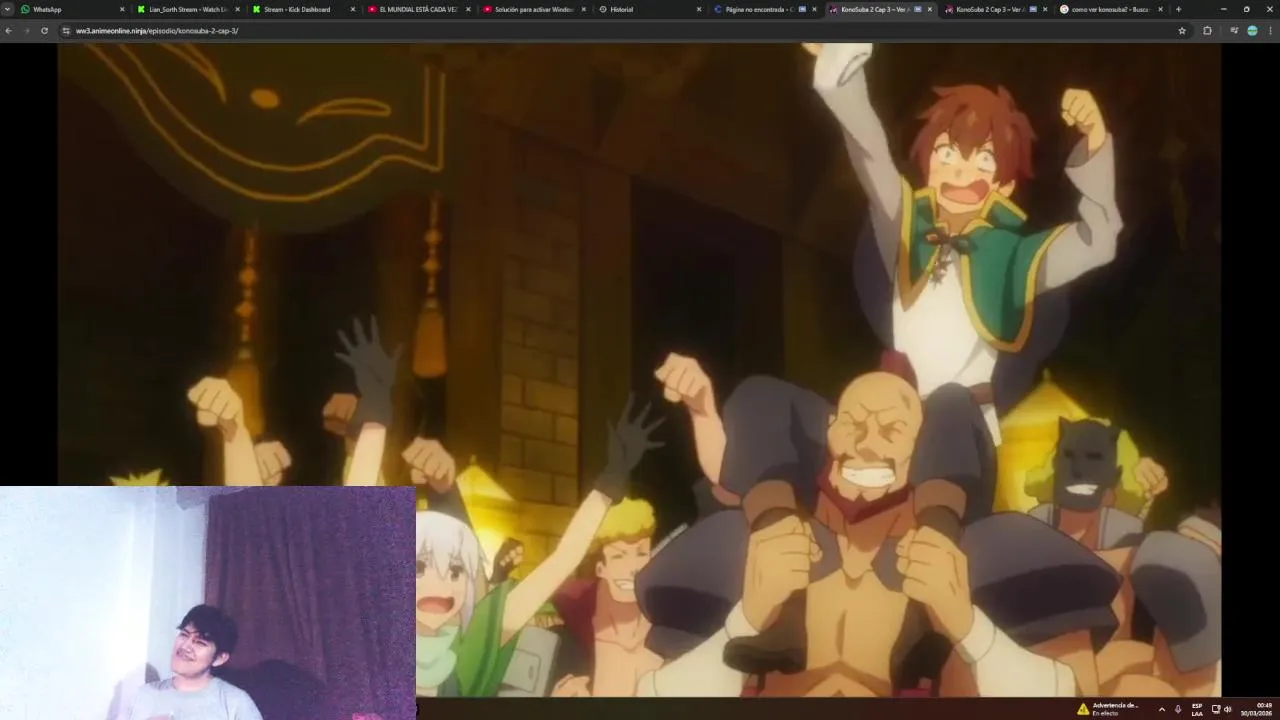Open the tab search dropdown arrow

[x=8, y=9]
